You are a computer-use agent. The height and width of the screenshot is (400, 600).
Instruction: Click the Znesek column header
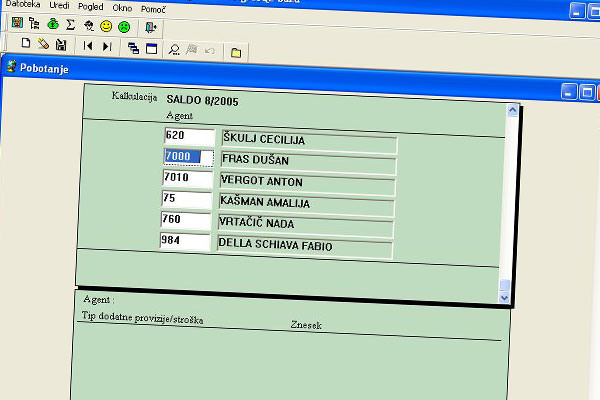click(x=306, y=325)
